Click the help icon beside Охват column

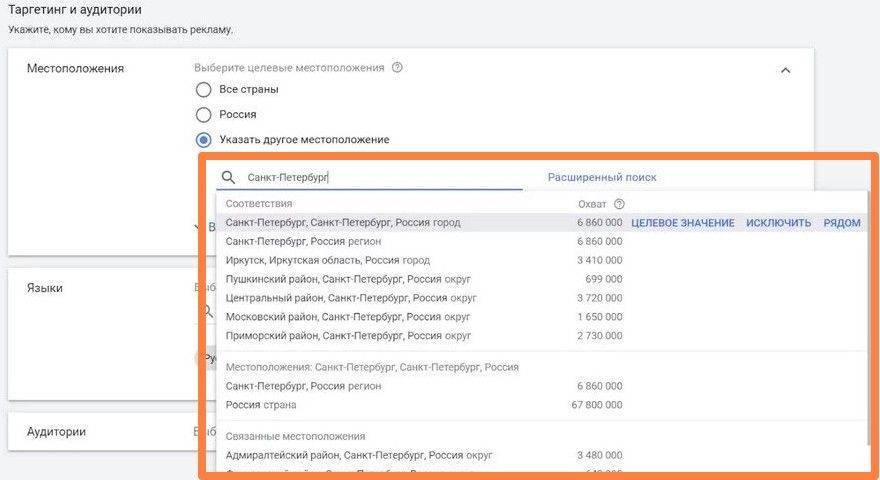point(619,204)
